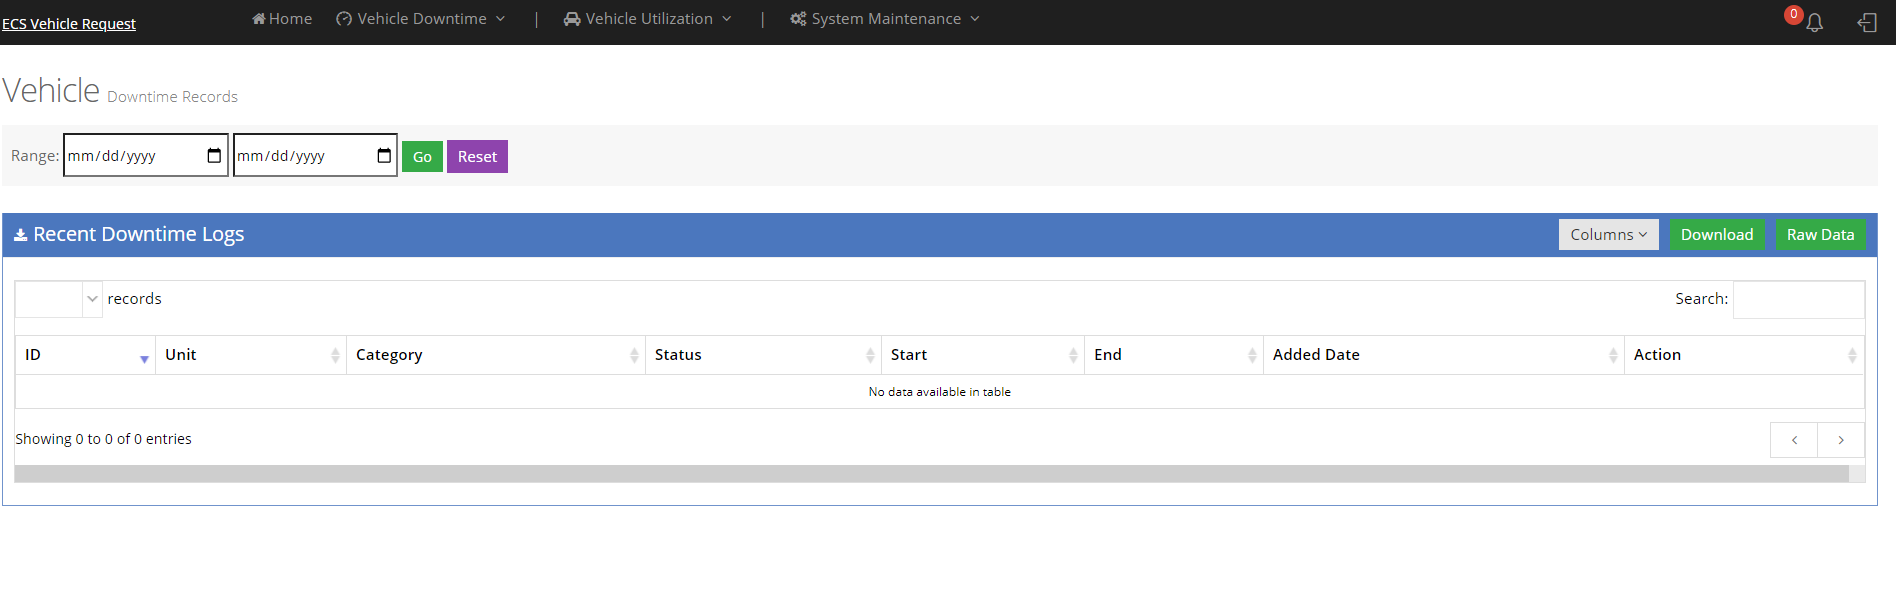
Task: Open the System Maintenance menu
Action: 885,19
